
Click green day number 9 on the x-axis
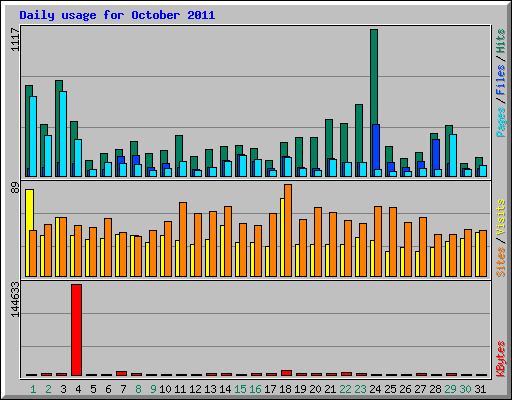[153, 389]
